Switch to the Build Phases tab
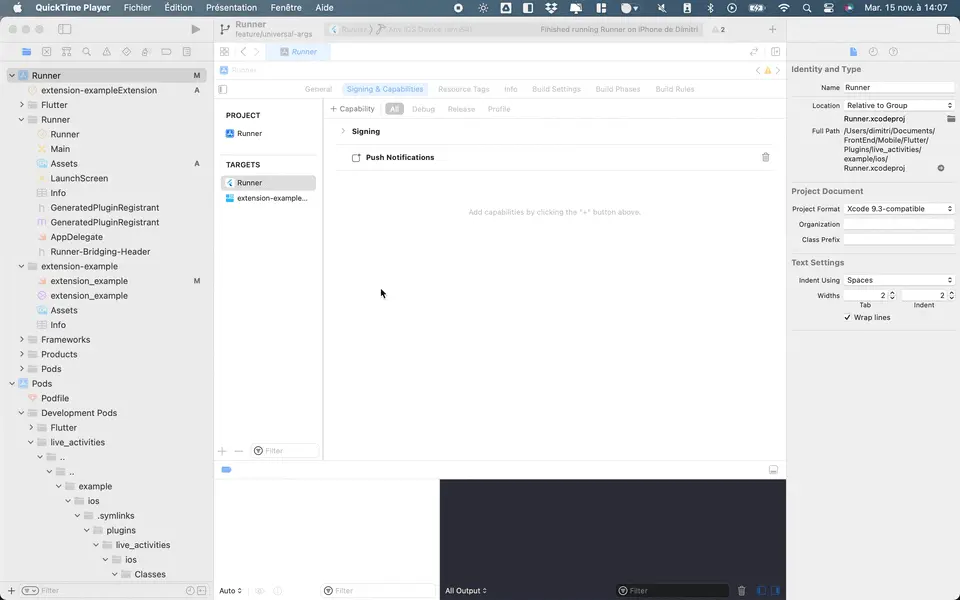 [618, 89]
